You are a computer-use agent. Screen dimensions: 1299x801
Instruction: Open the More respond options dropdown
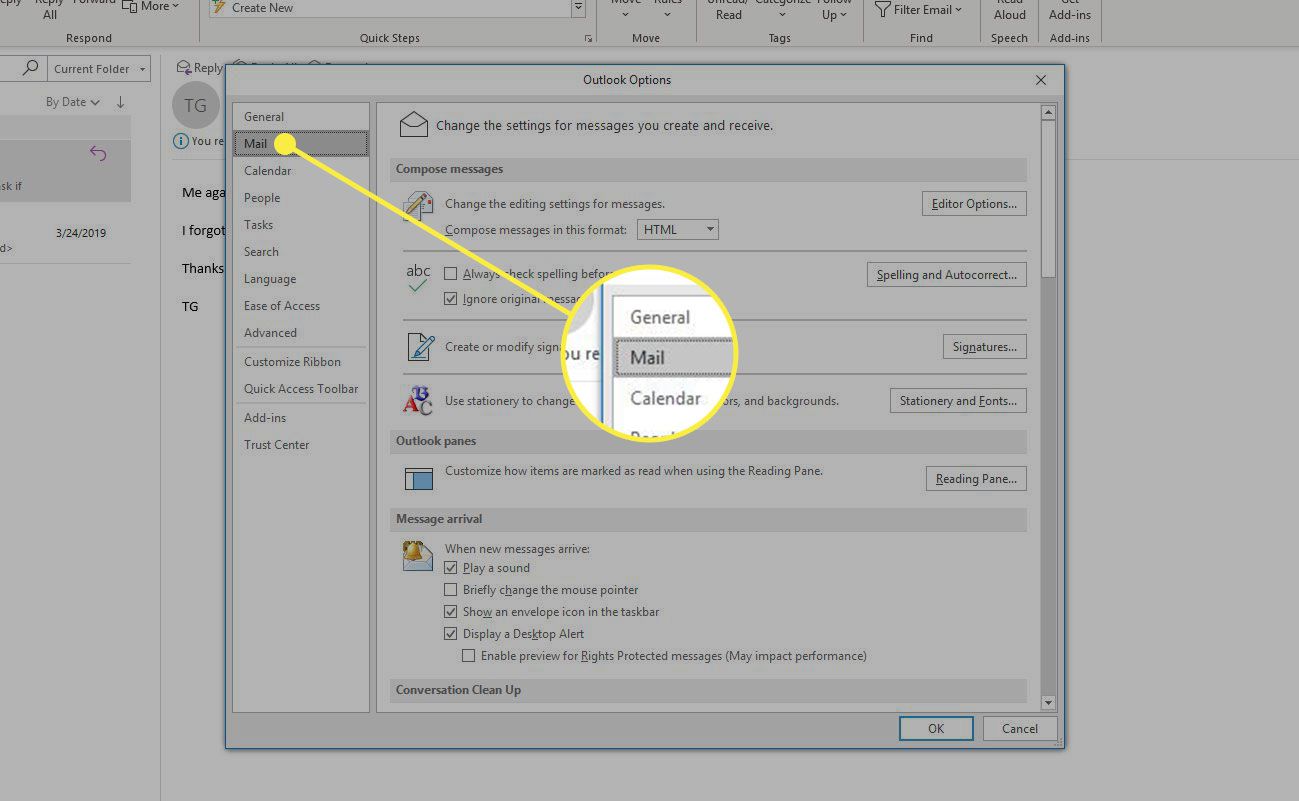point(150,6)
